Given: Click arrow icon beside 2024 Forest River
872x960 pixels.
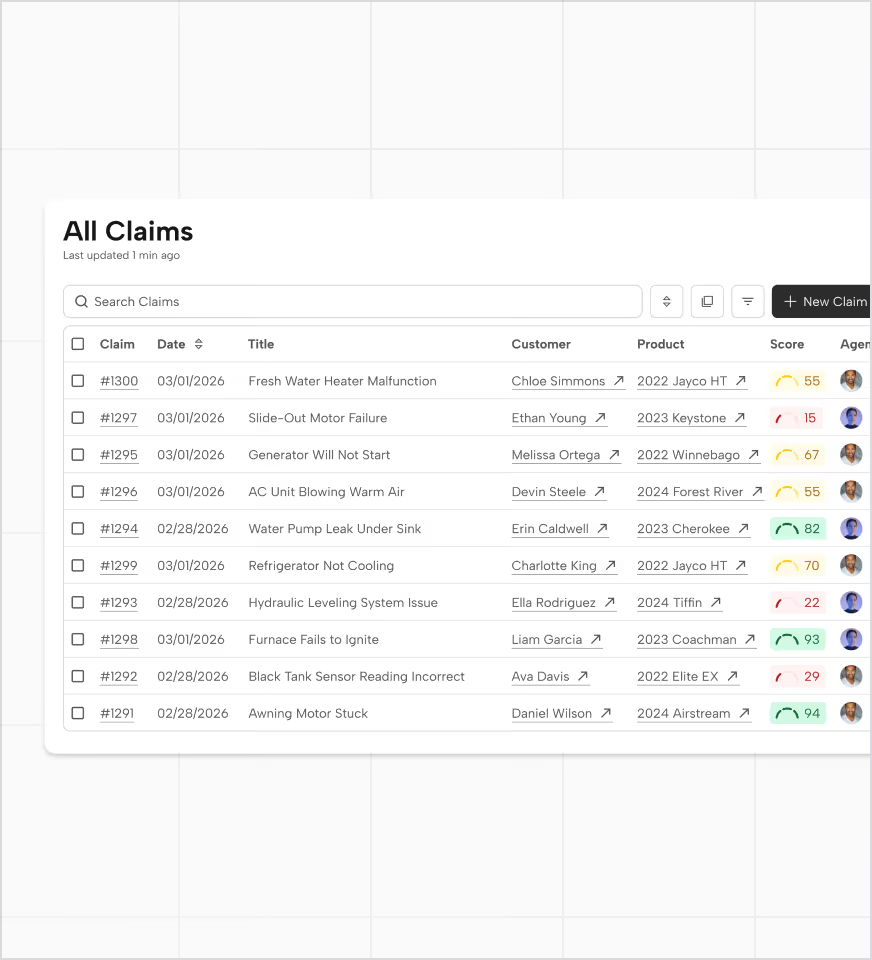Looking at the screenshot, I should point(757,491).
